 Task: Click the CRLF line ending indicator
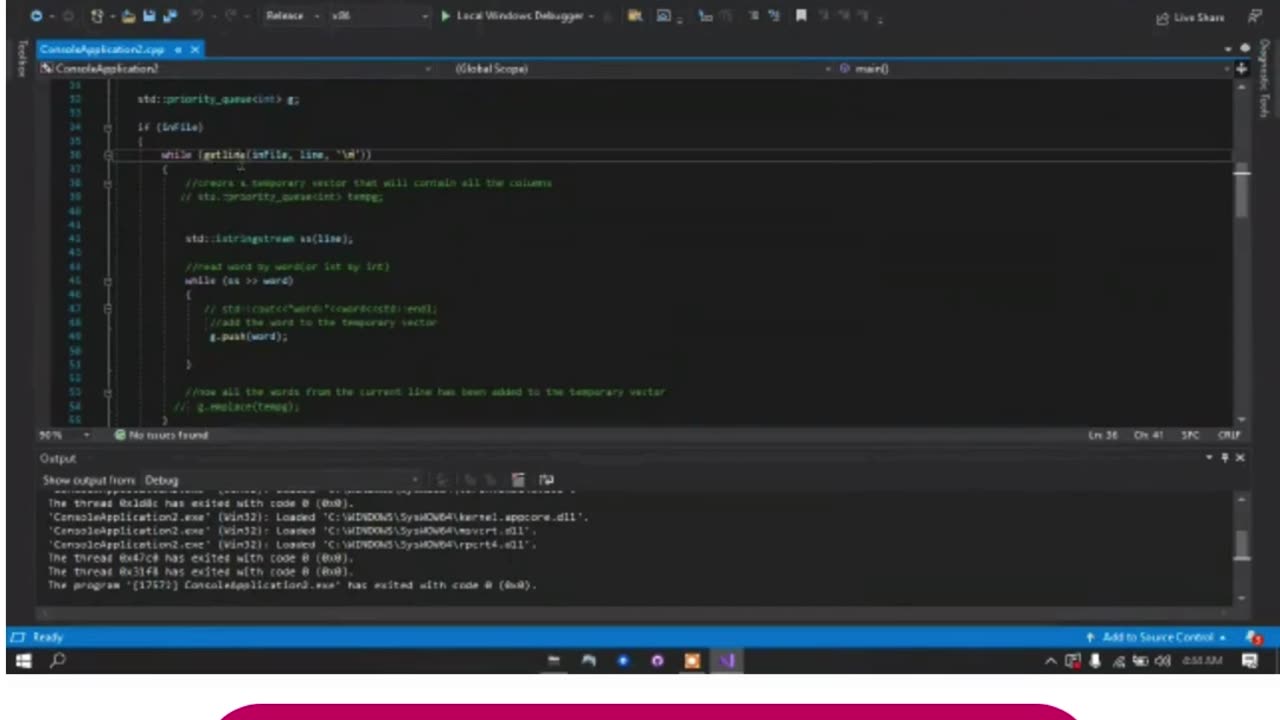1229,435
